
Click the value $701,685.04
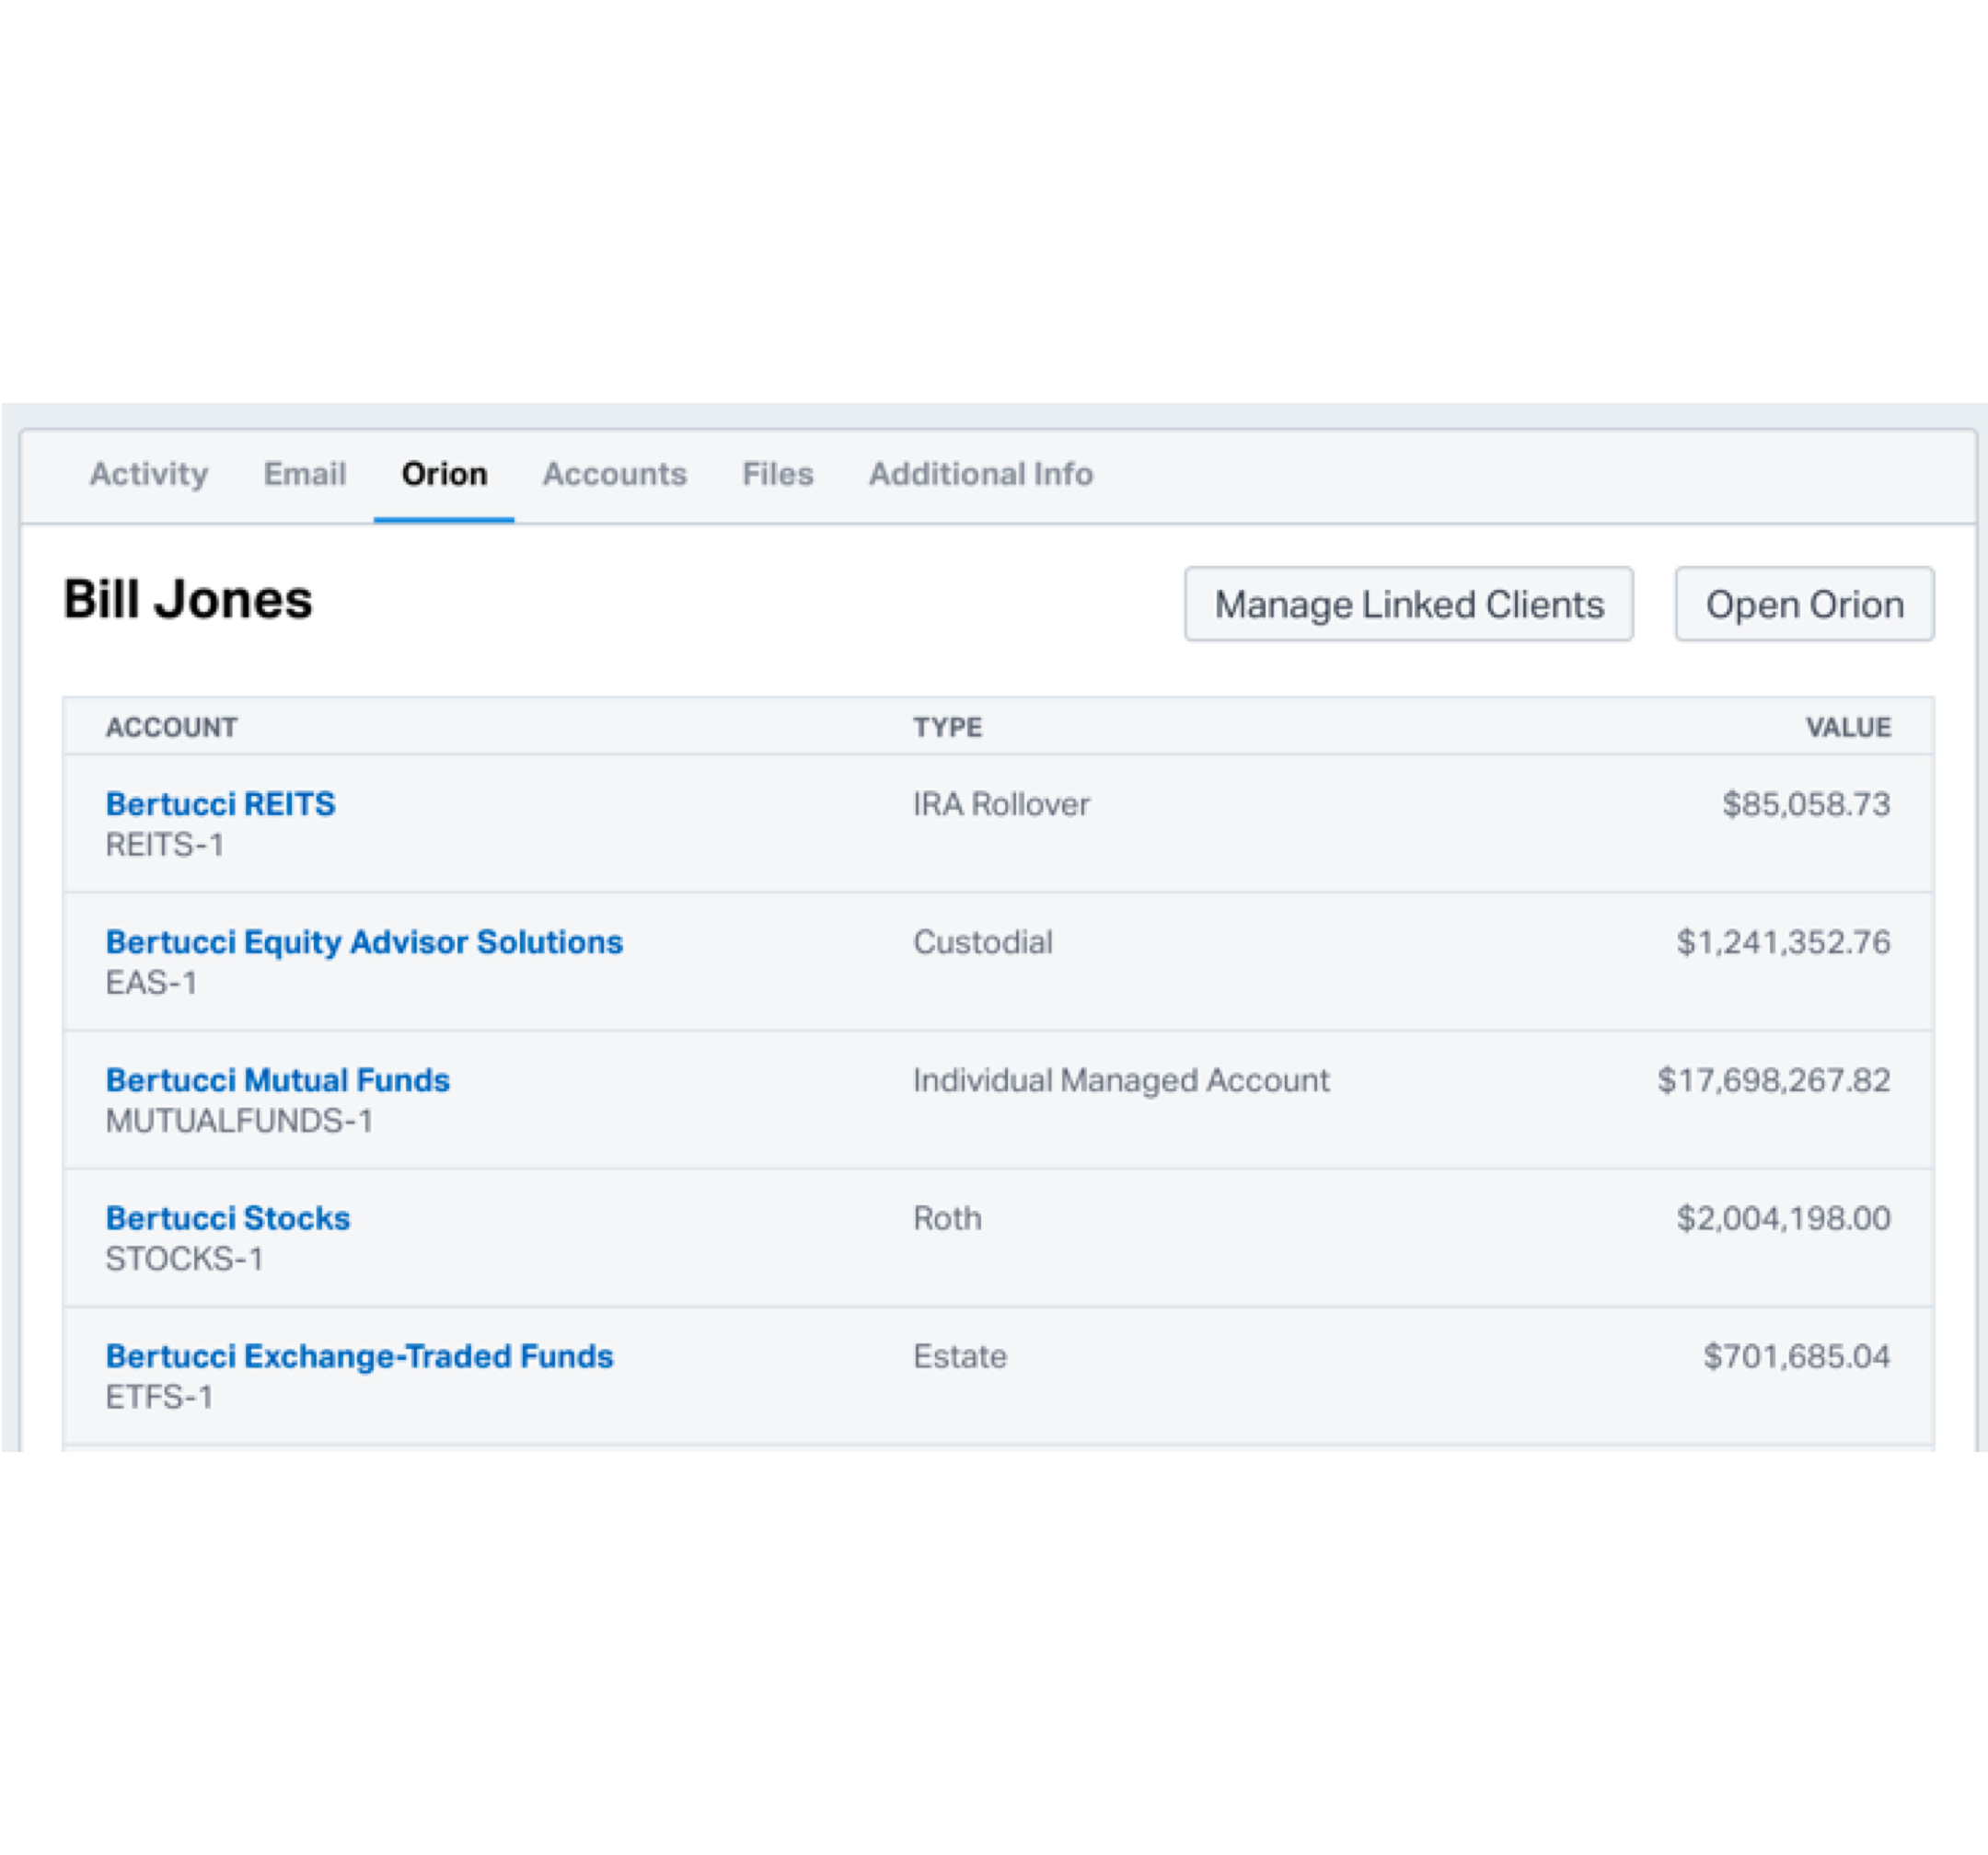point(1796,1355)
